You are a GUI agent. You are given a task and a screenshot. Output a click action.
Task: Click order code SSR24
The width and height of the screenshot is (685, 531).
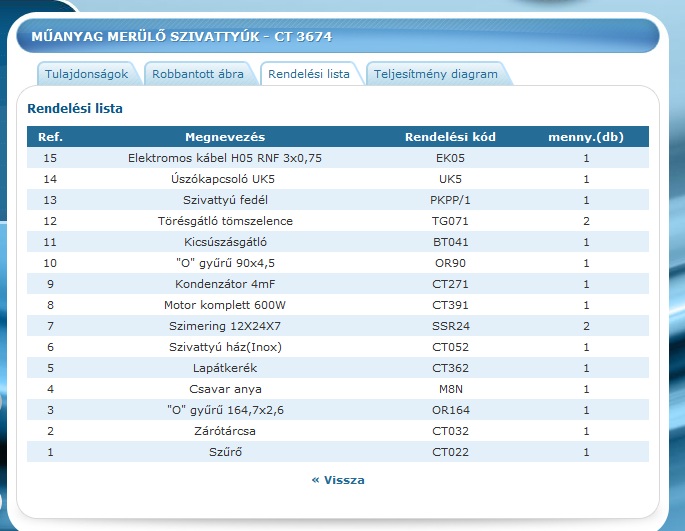(451, 326)
